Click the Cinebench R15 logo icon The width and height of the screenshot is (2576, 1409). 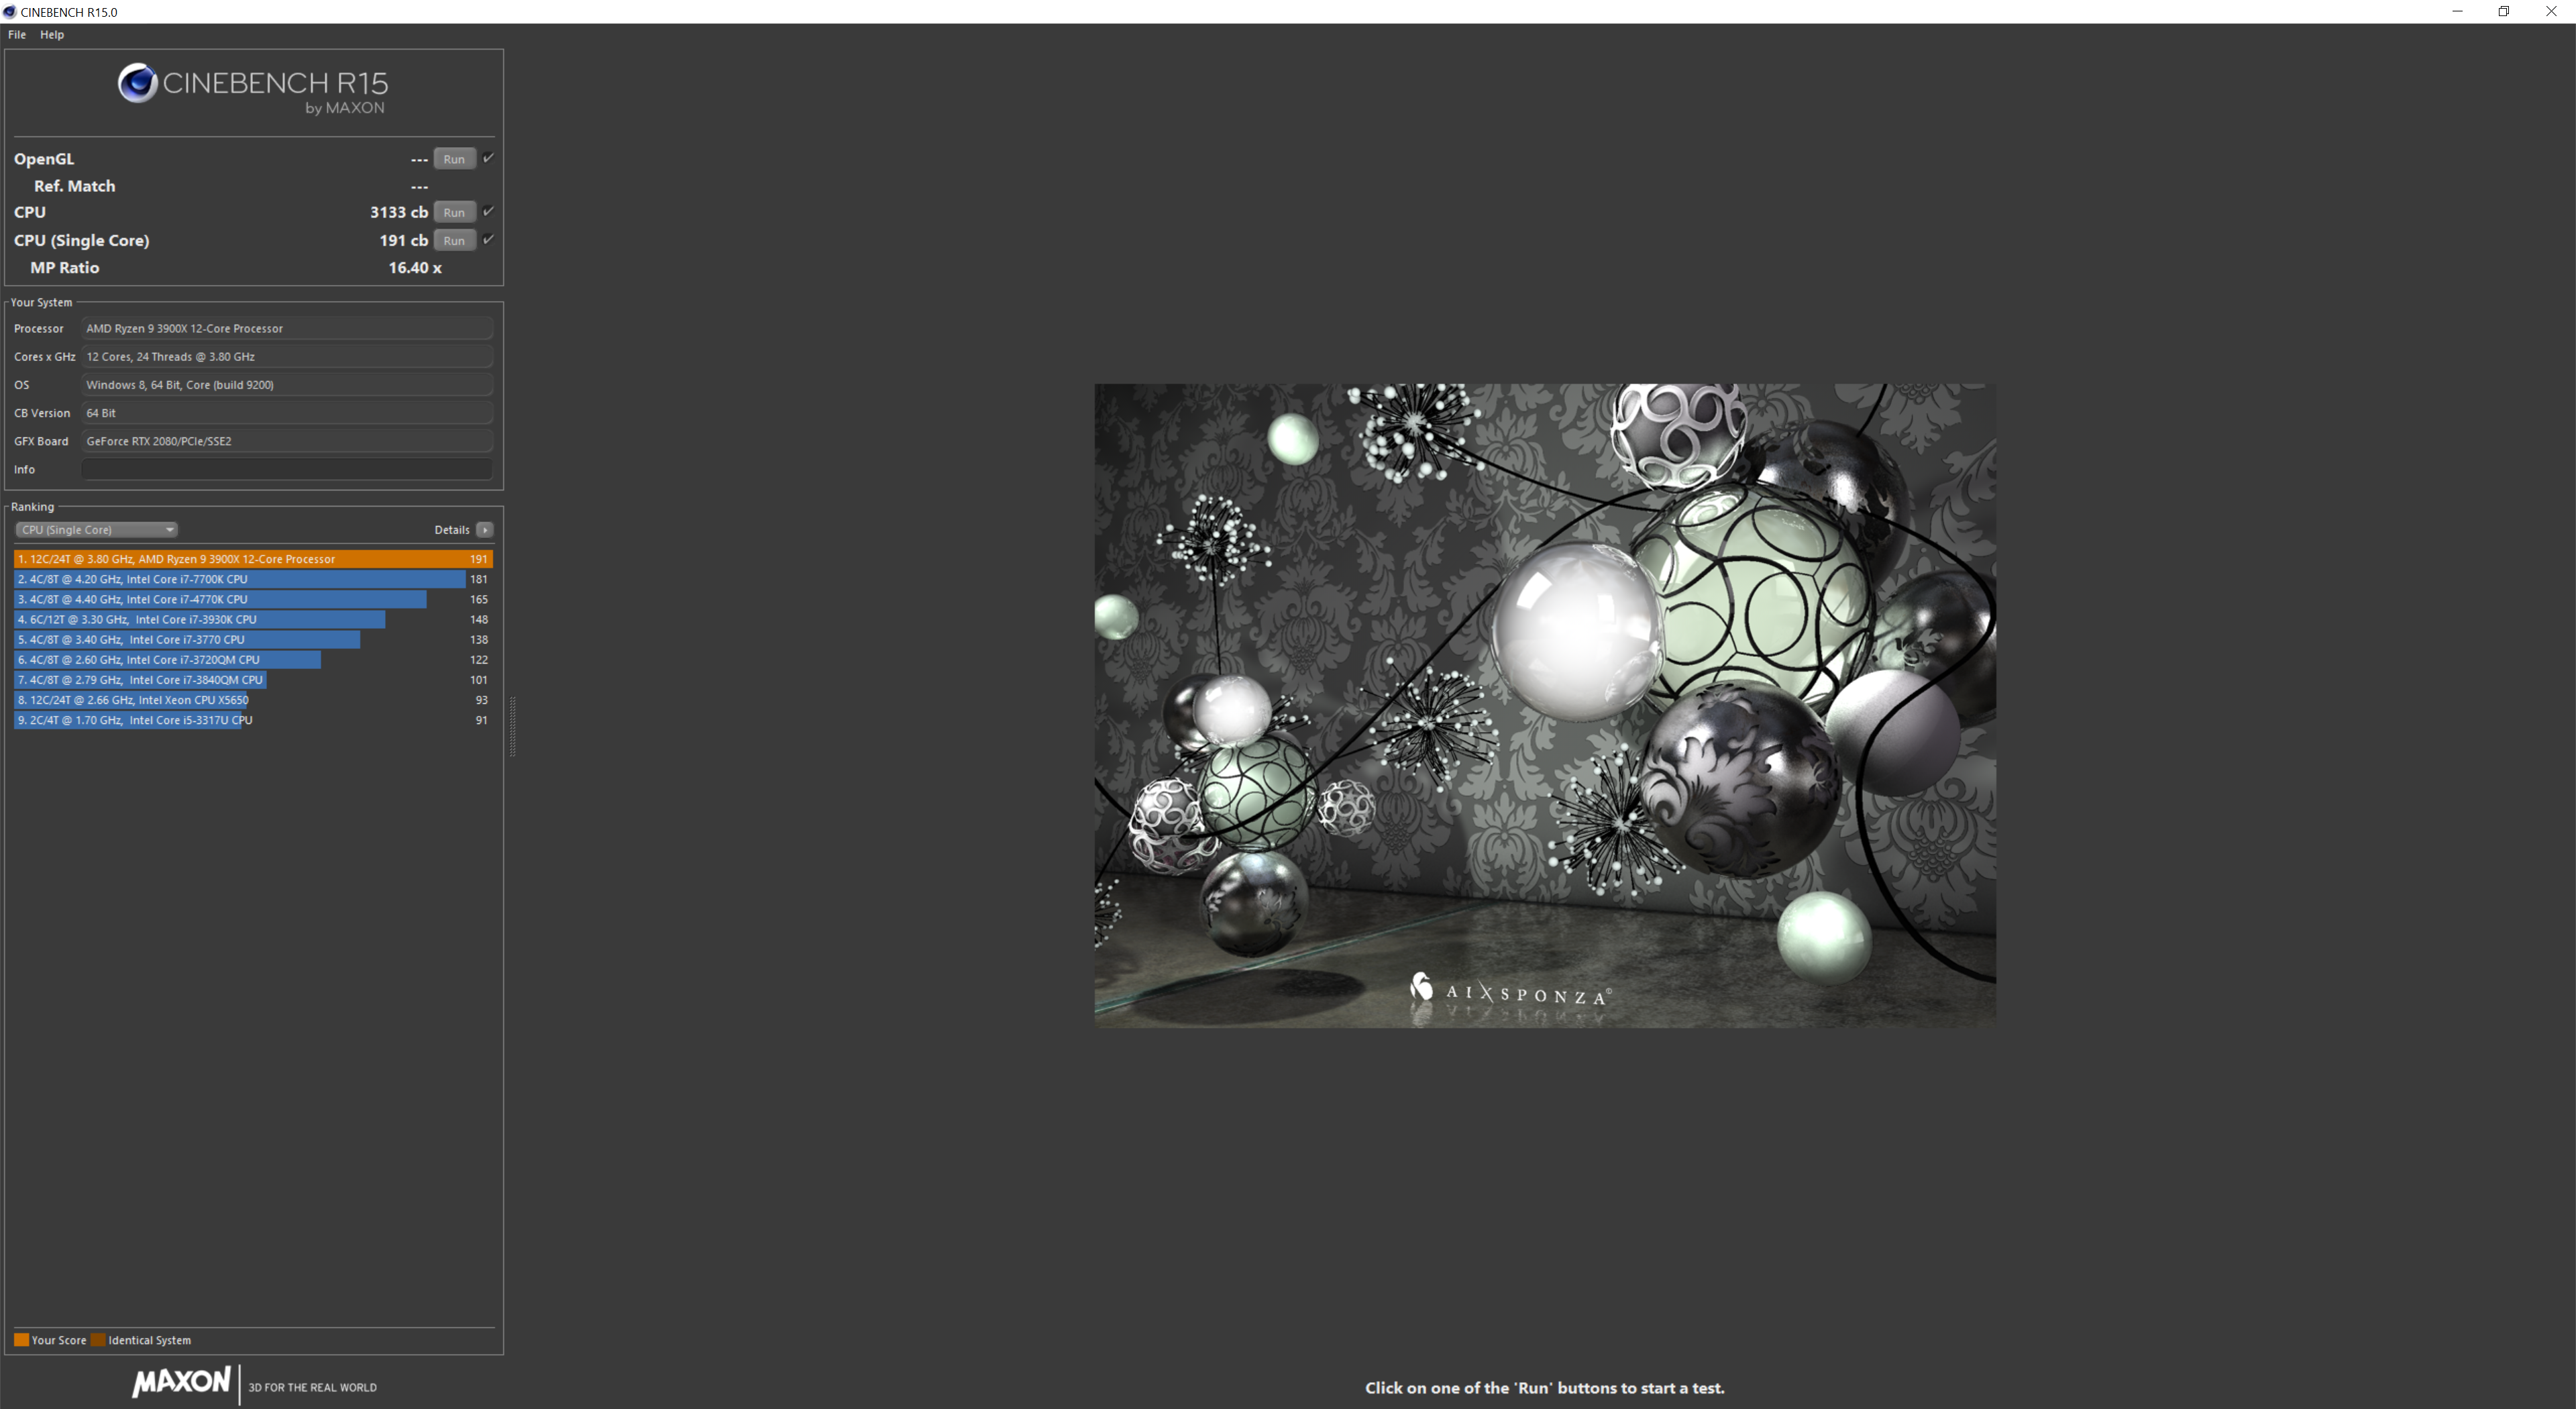point(137,83)
